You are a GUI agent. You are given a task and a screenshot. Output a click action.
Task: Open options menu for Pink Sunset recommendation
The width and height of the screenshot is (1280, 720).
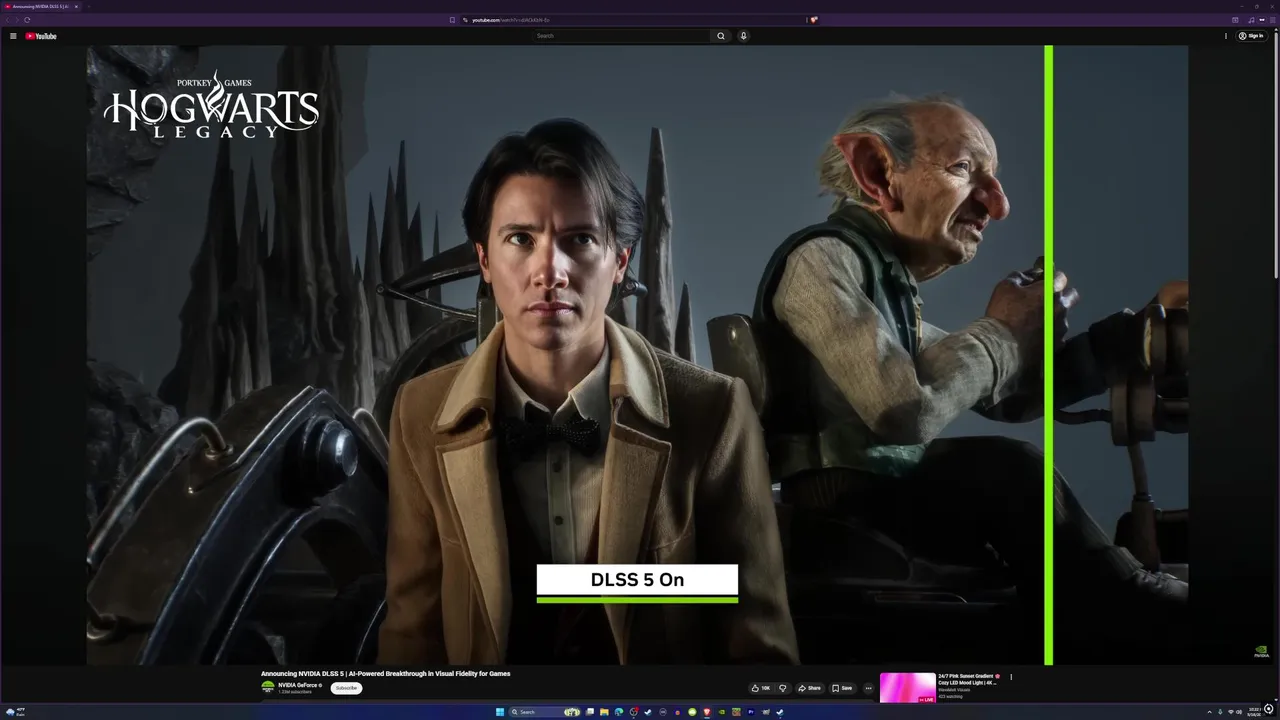pos(1011,677)
